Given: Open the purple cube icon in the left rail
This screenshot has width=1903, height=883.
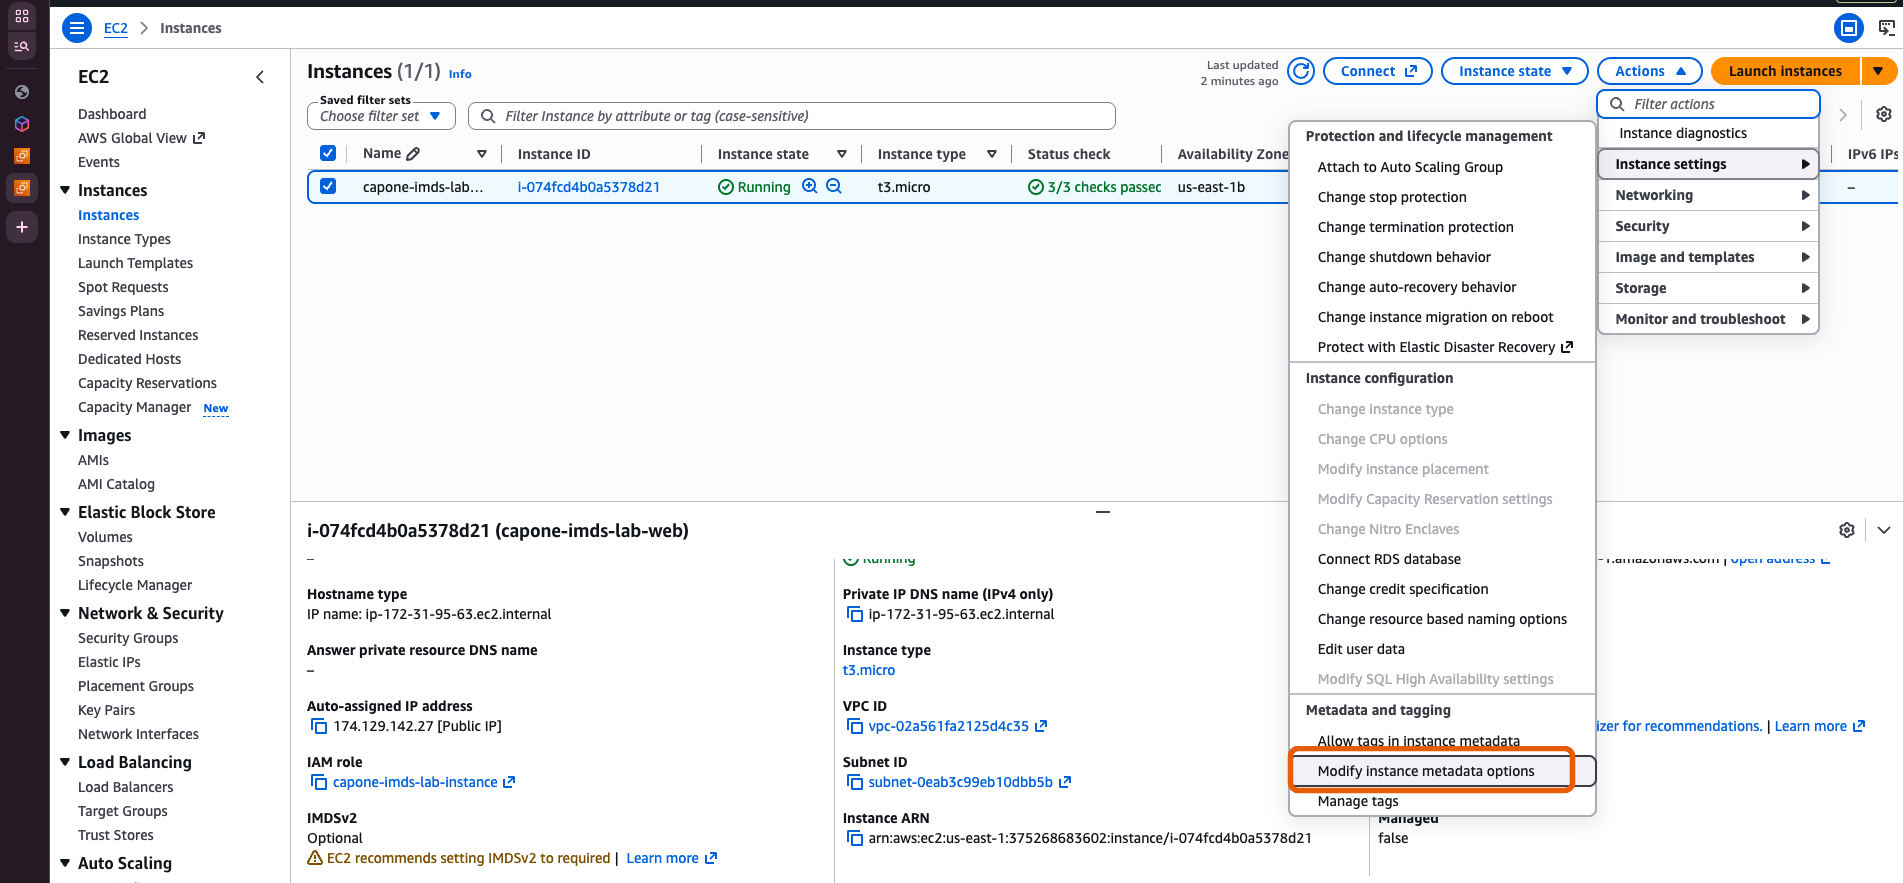Looking at the screenshot, I should [x=22, y=124].
